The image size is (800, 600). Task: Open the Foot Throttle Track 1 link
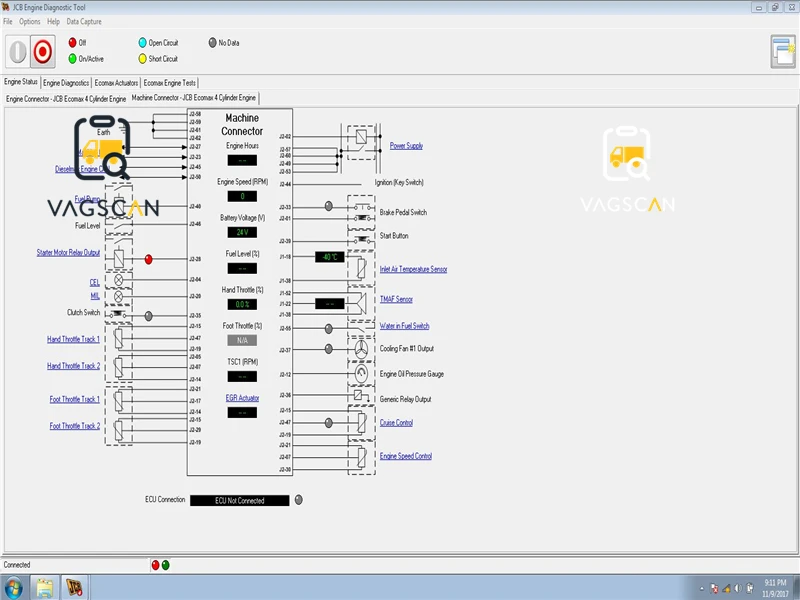(74, 399)
